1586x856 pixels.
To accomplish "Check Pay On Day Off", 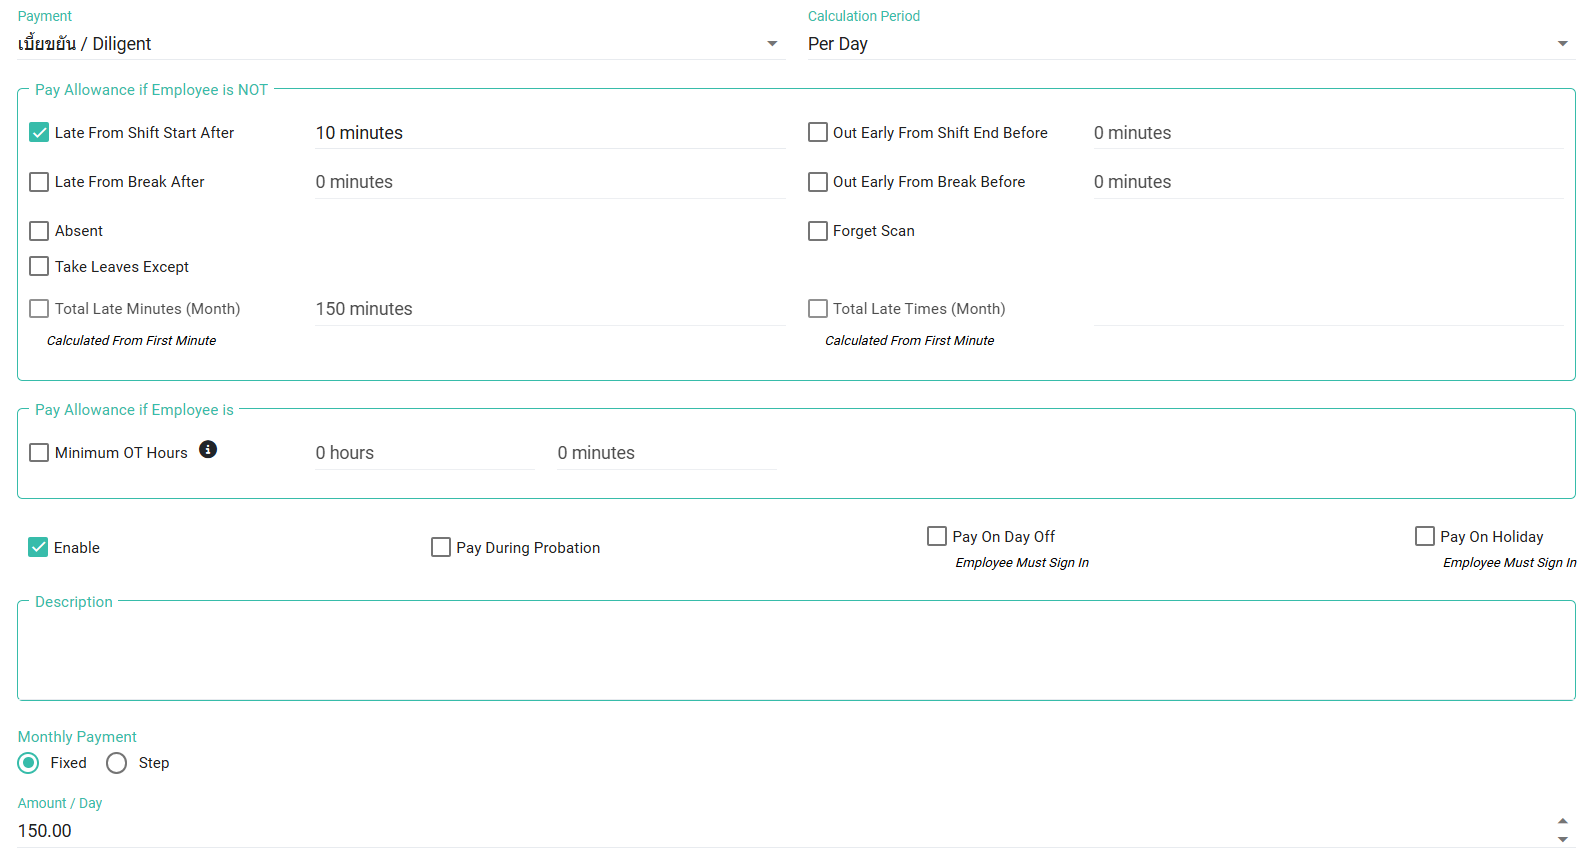I will pyautogui.click(x=937, y=536).
